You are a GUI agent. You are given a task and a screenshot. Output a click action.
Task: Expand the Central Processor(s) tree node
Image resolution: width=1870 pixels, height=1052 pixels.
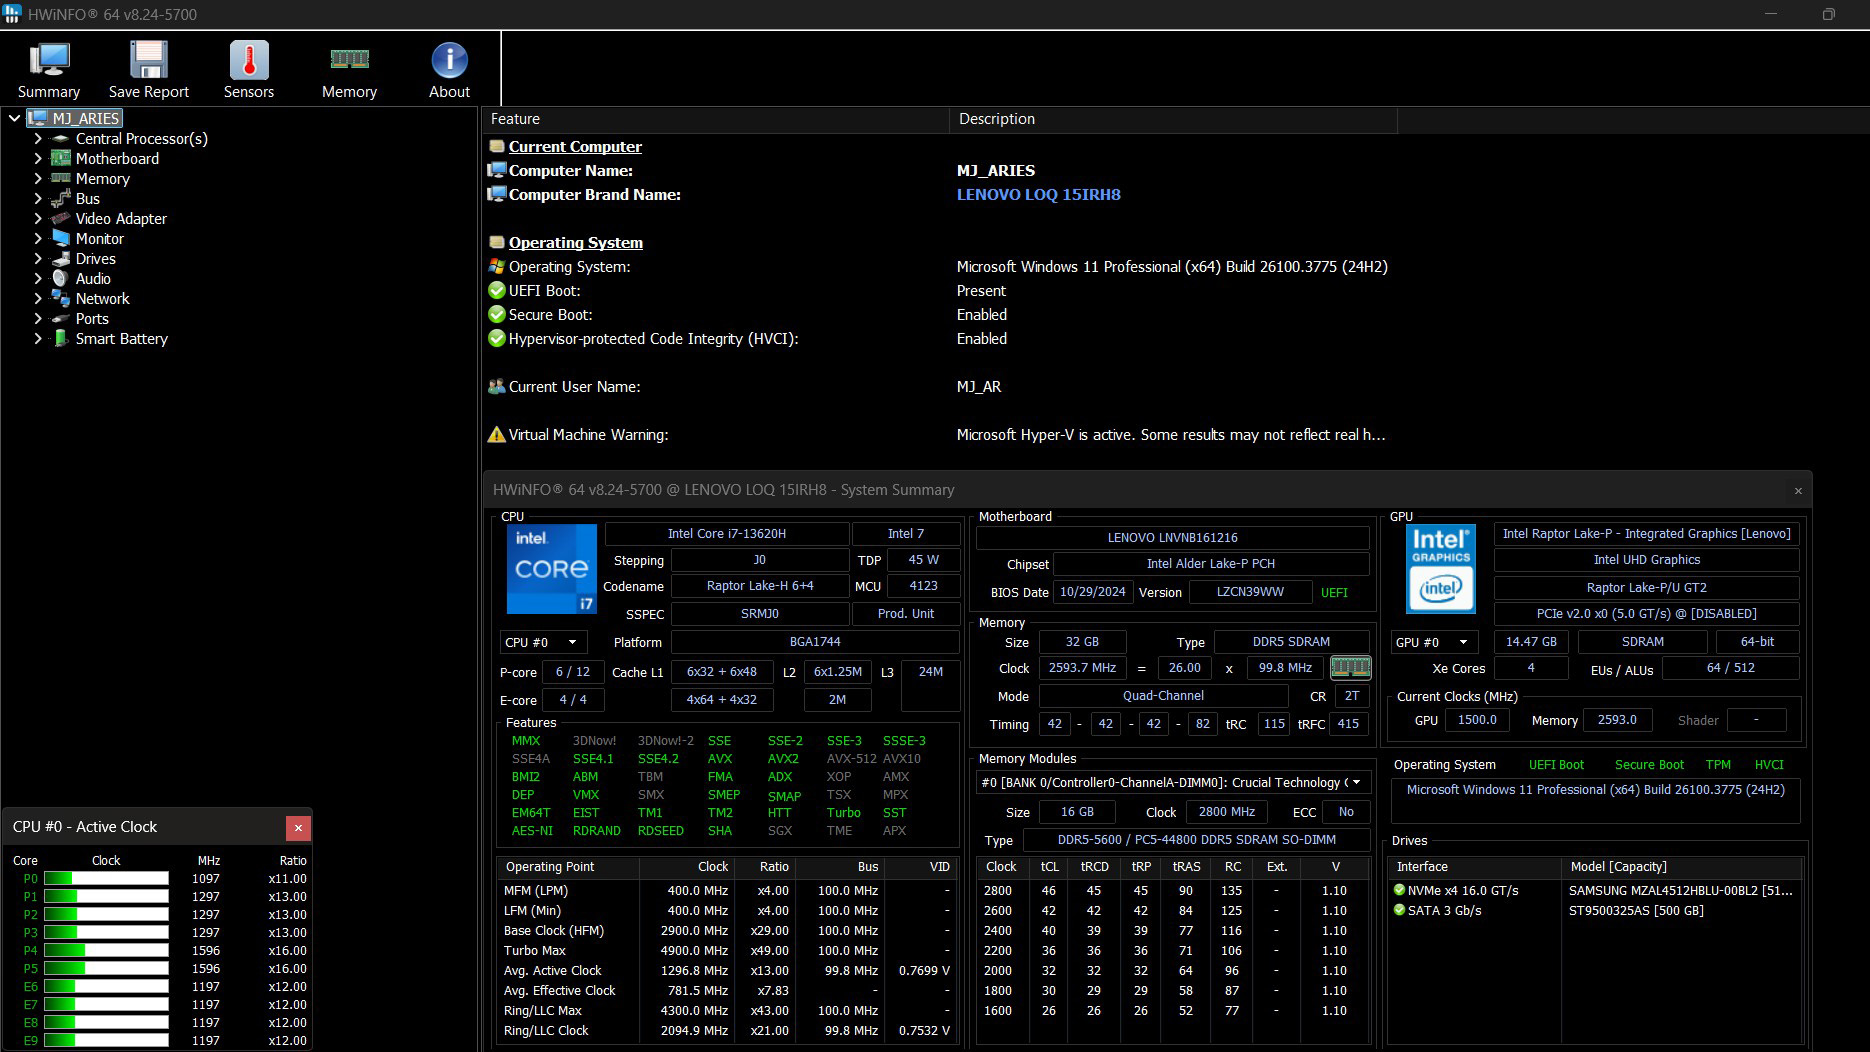(x=38, y=139)
